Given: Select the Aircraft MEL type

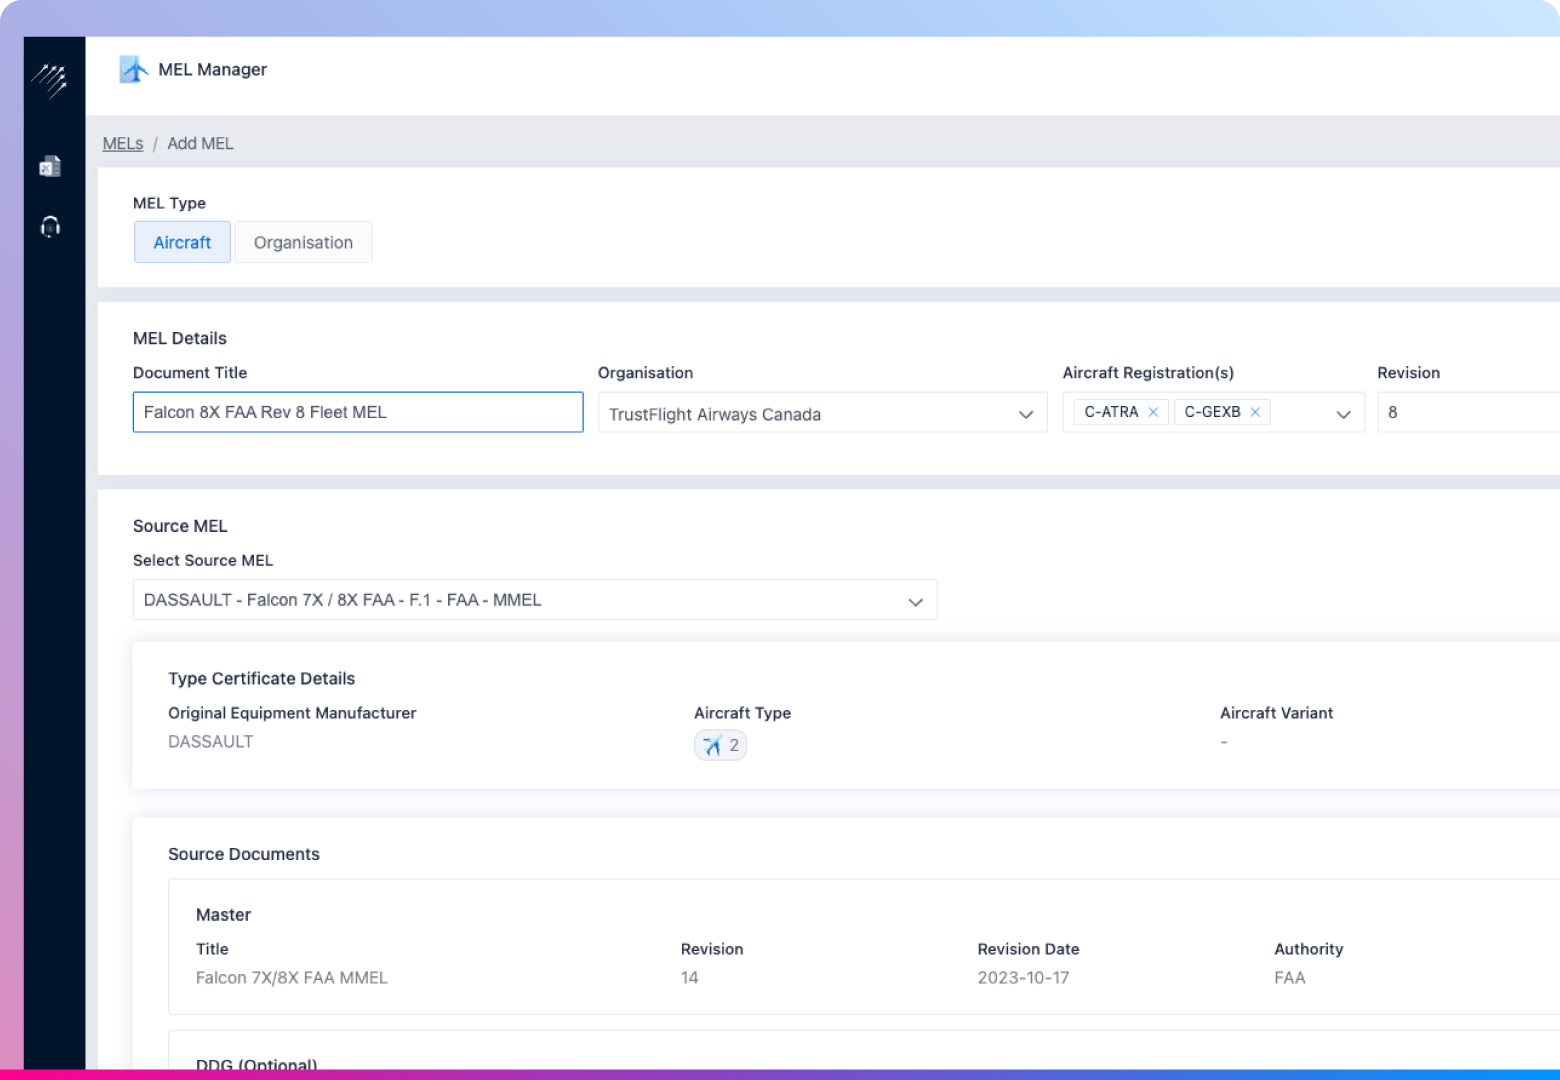Looking at the screenshot, I should pyautogui.click(x=182, y=243).
